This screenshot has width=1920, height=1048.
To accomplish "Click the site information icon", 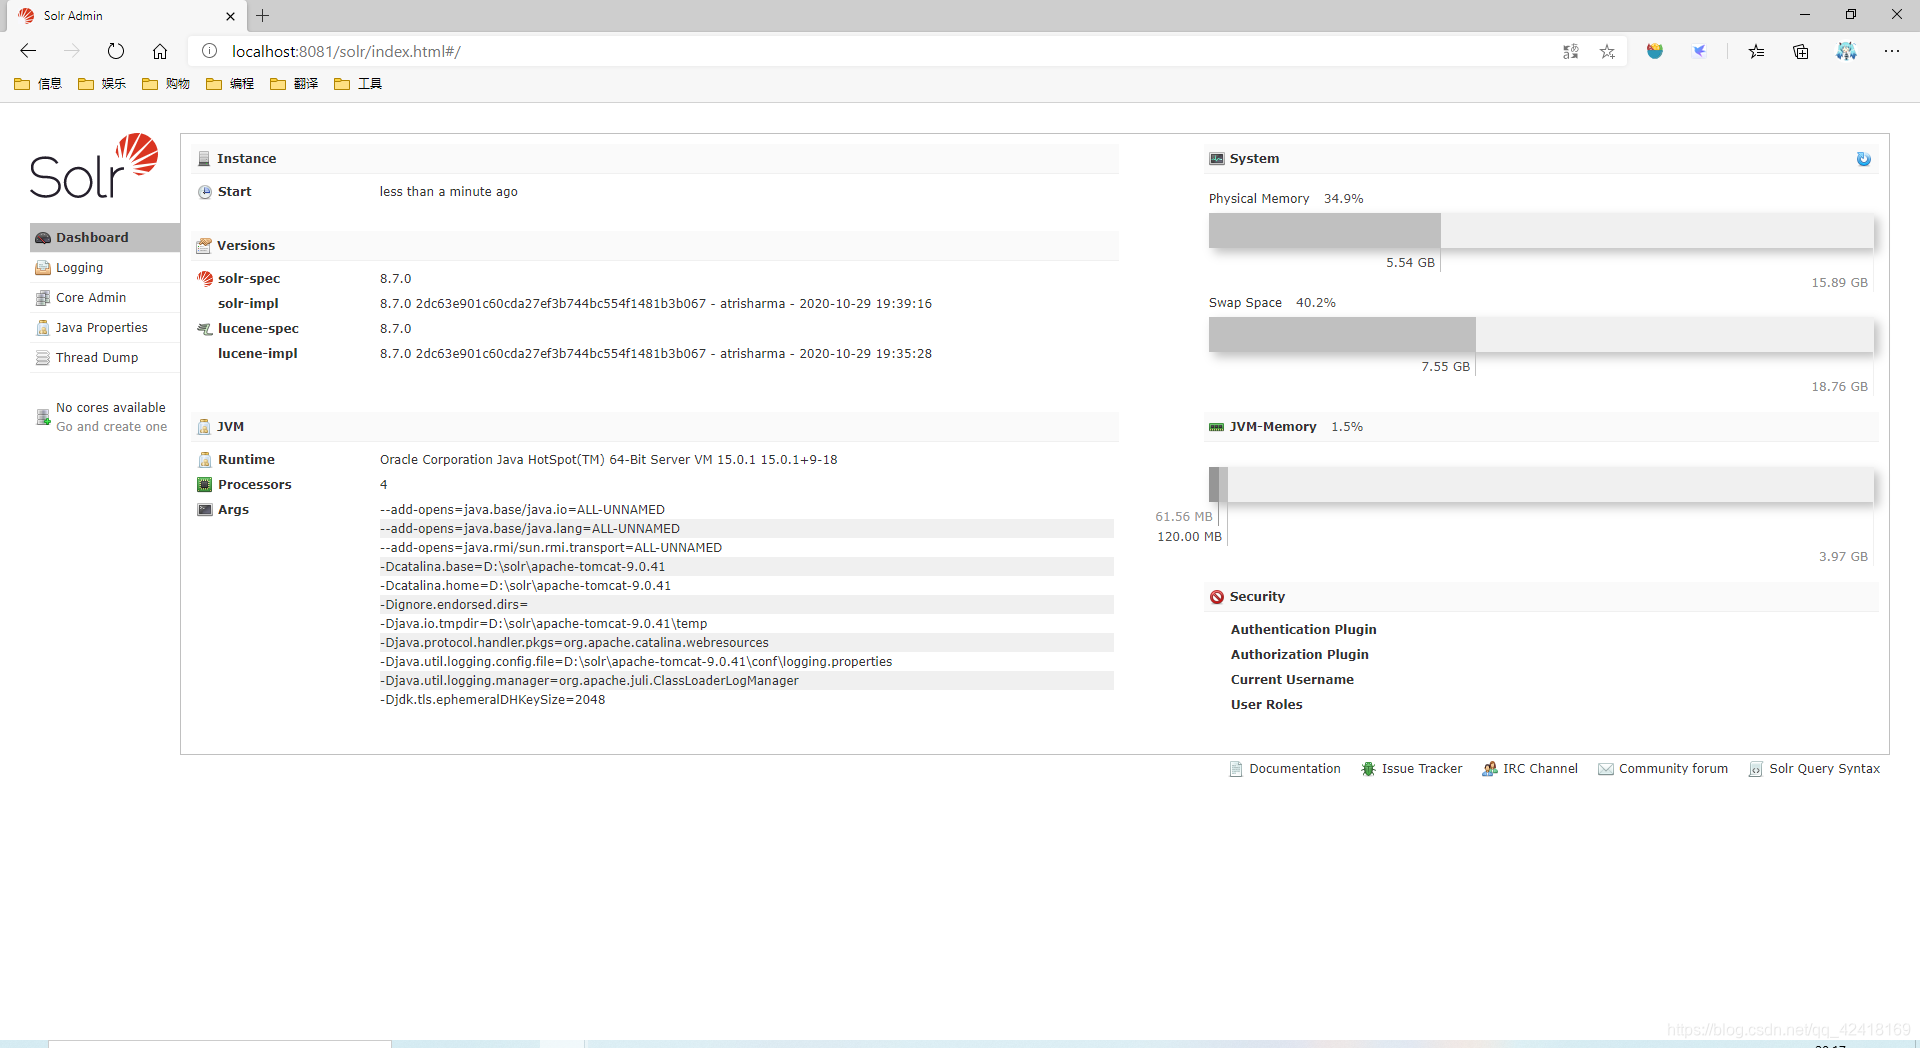I will click(x=209, y=51).
